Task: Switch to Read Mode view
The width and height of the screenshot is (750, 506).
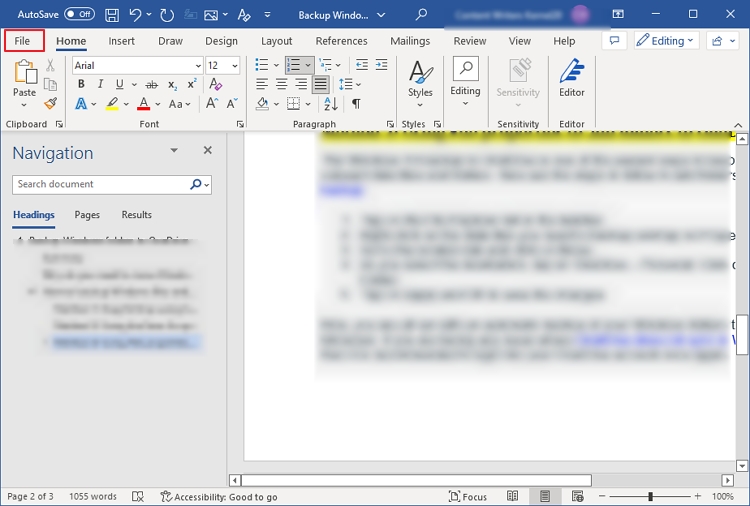Action: 512,496
